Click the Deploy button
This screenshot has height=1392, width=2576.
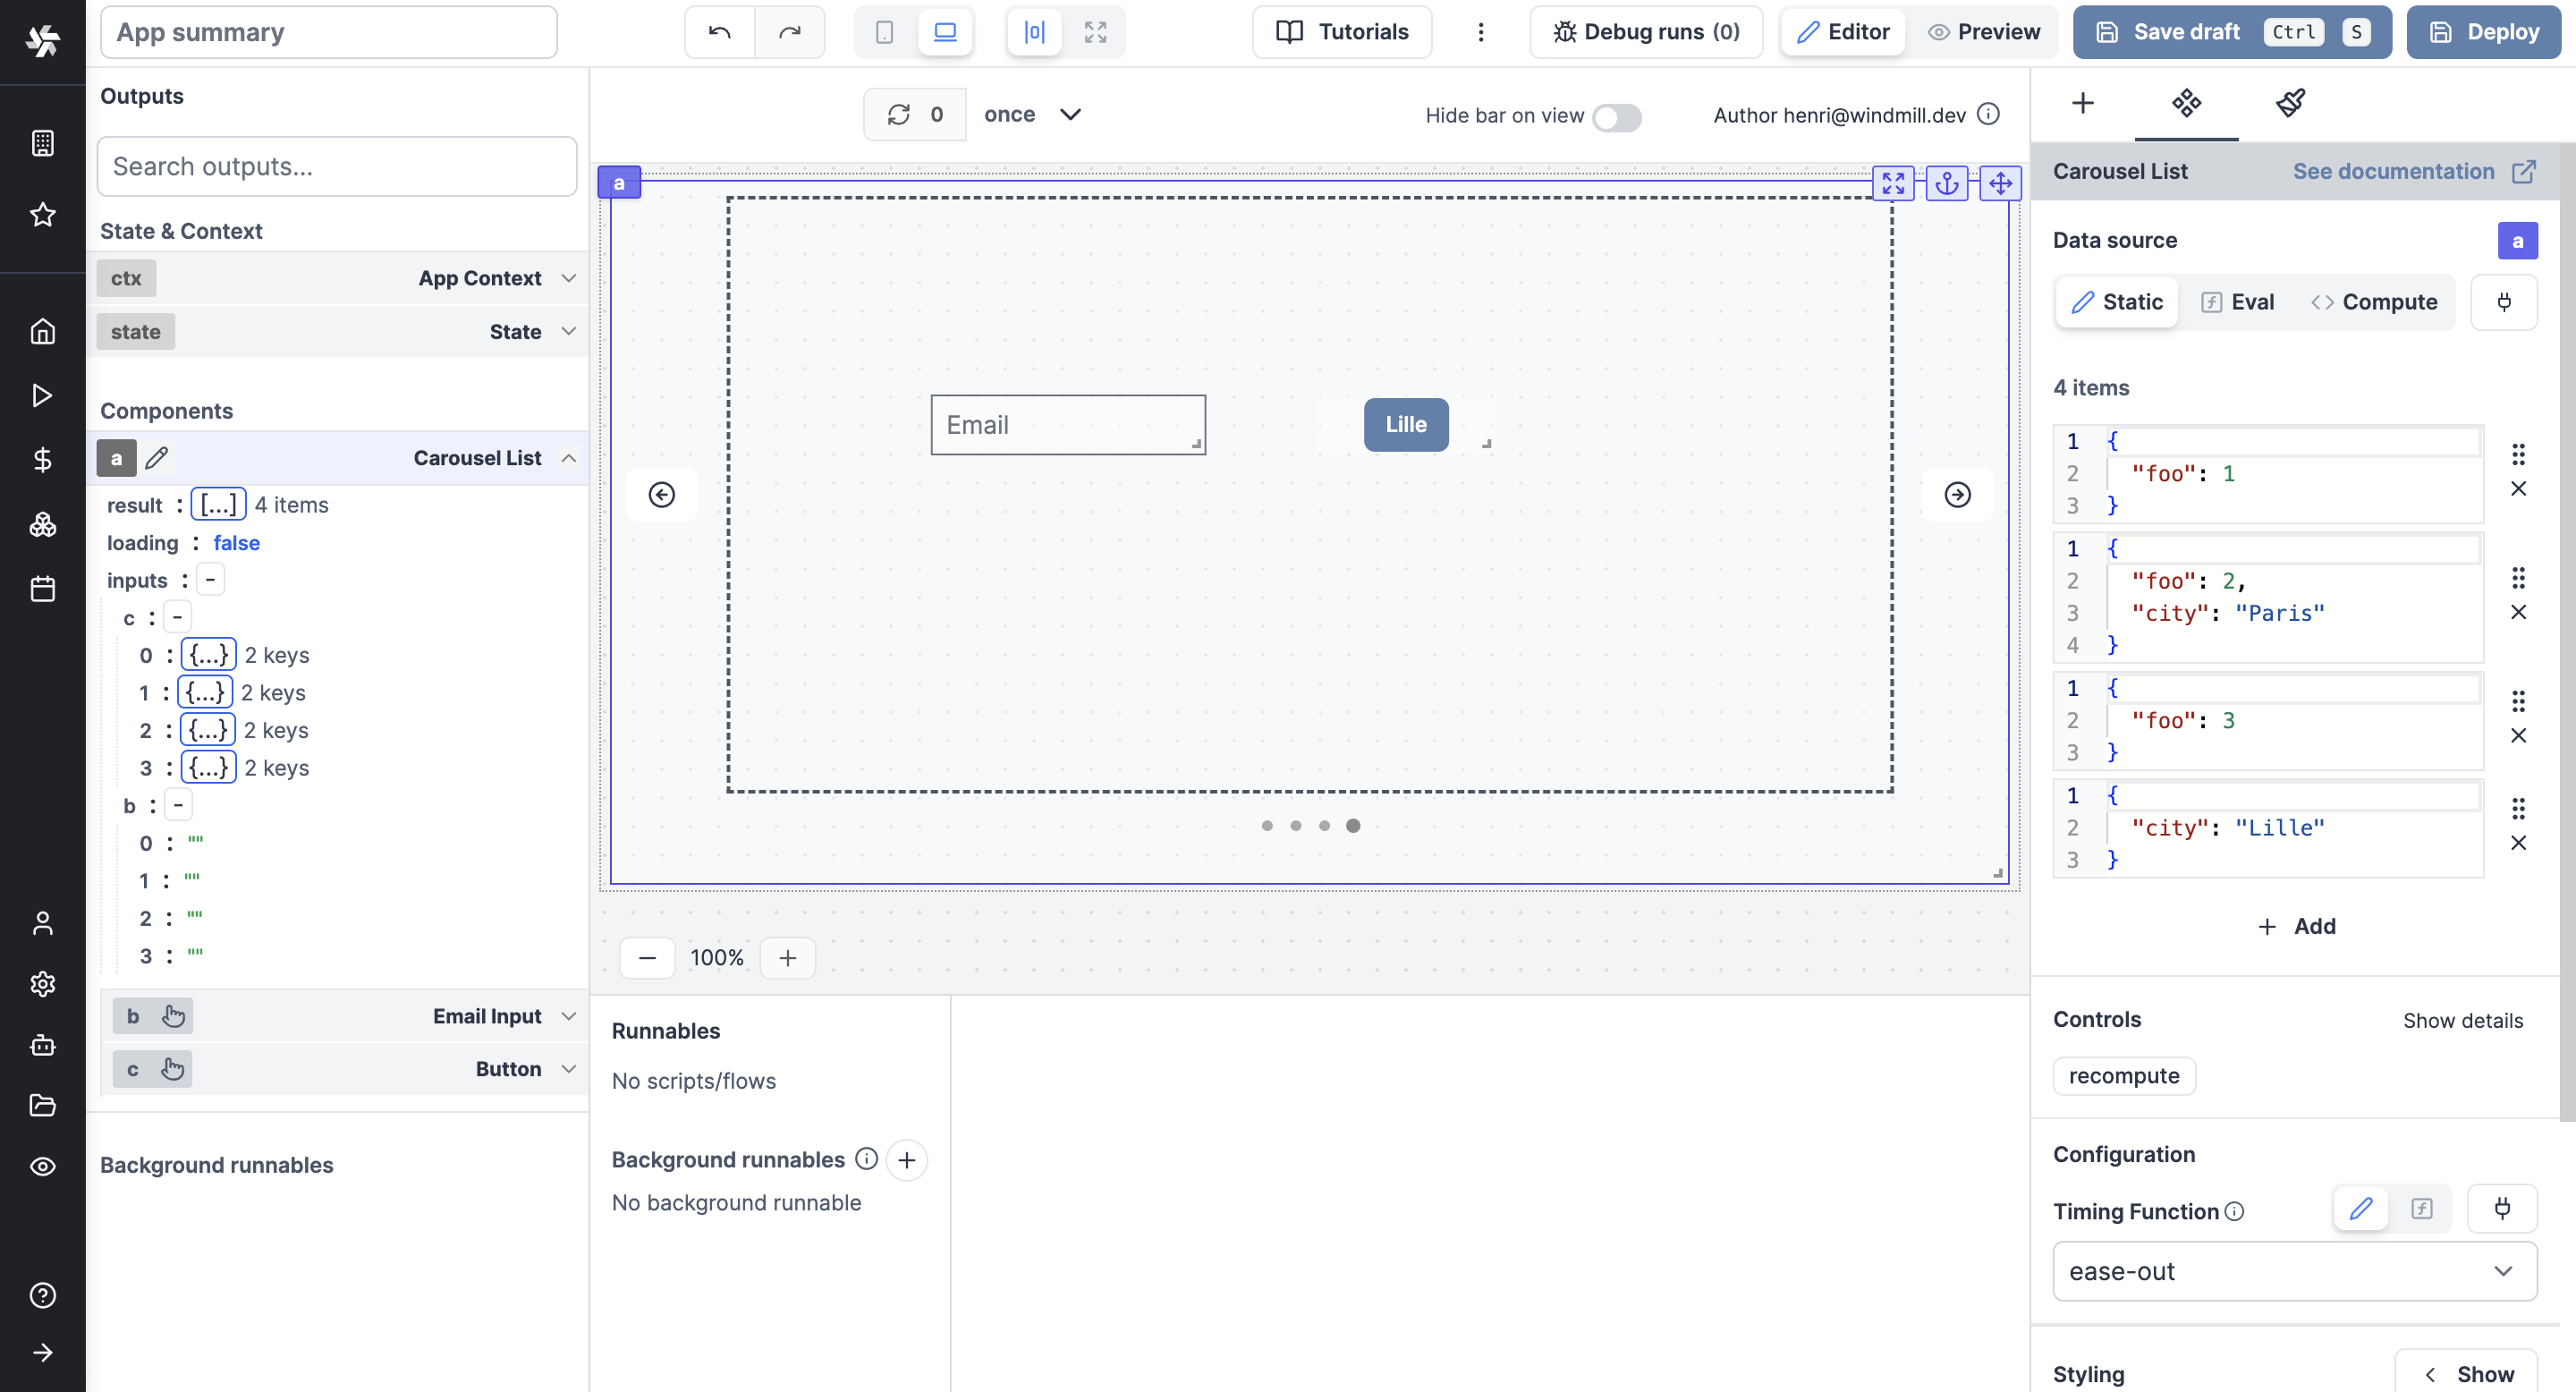point(2484,32)
